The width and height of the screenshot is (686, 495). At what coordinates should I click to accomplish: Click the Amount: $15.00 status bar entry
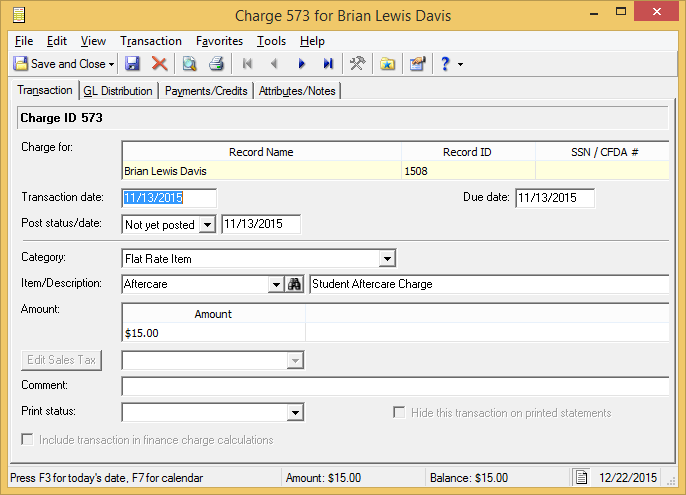coord(323,477)
